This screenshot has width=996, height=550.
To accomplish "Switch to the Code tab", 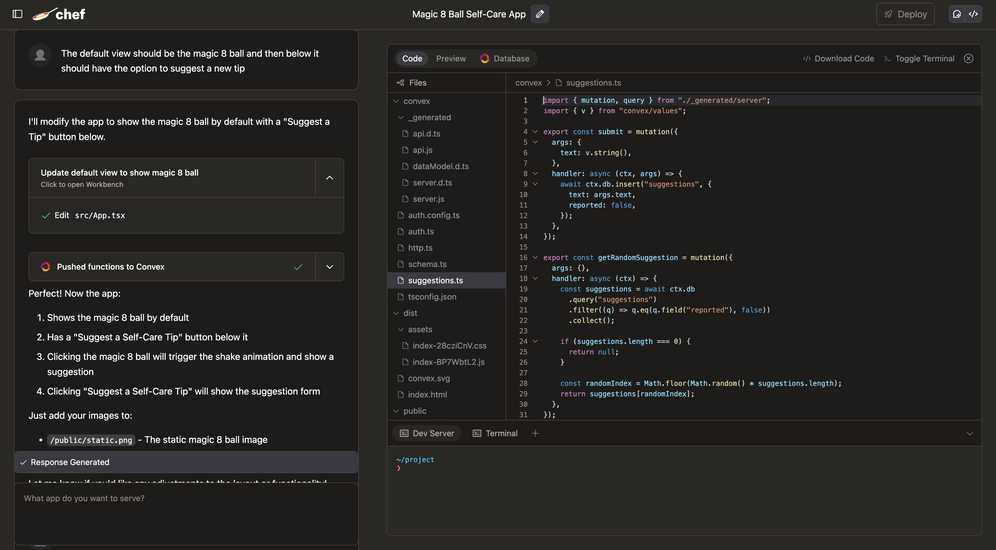I will point(412,58).
